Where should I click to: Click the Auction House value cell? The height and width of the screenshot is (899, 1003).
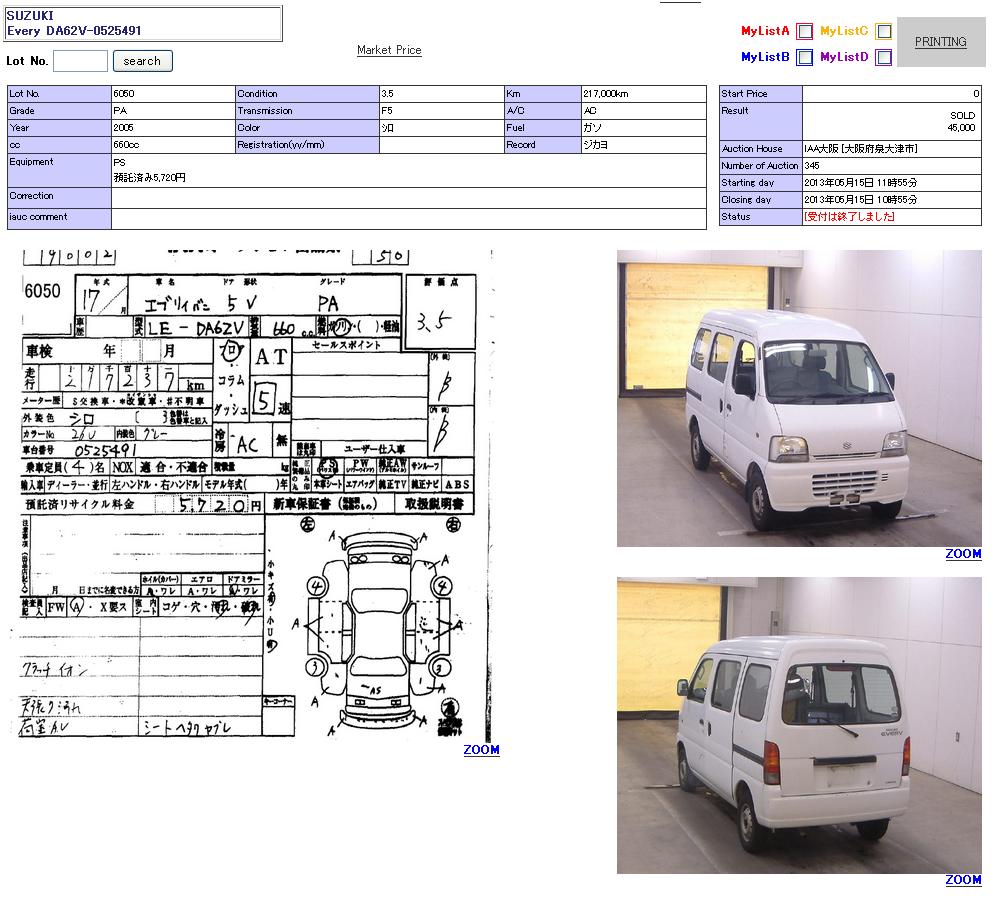pyautogui.click(x=891, y=149)
